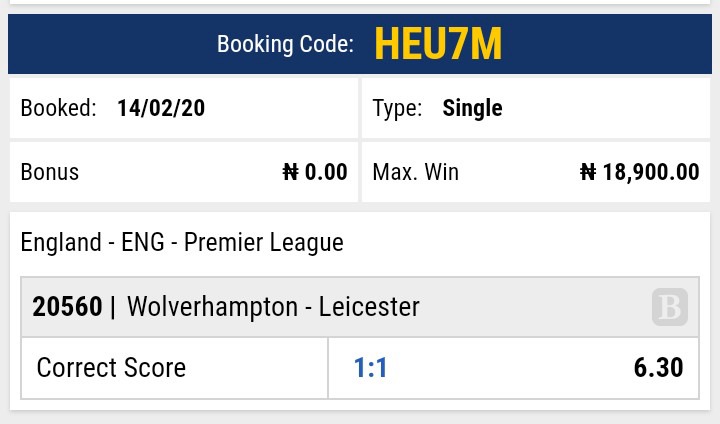The image size is (720, 424).
Task: Click the Booking Code label
Action: (x=285, y=45)
